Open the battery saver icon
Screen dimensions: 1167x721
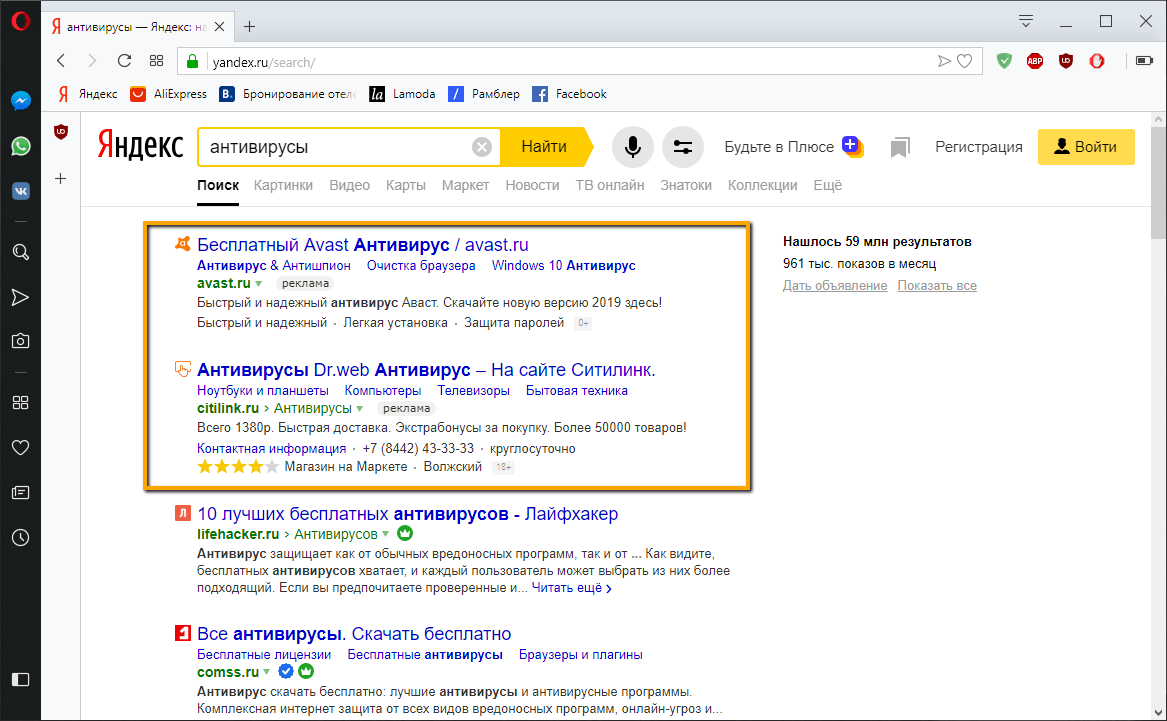pyautogui.click(x=1144, y=61)
